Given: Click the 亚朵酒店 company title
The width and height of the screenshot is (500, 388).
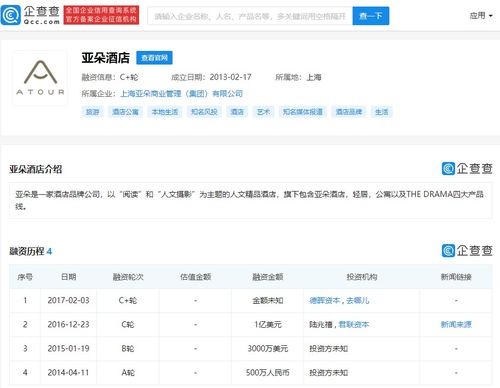Looking at the screenshot, I should click(x=106, y=58).
